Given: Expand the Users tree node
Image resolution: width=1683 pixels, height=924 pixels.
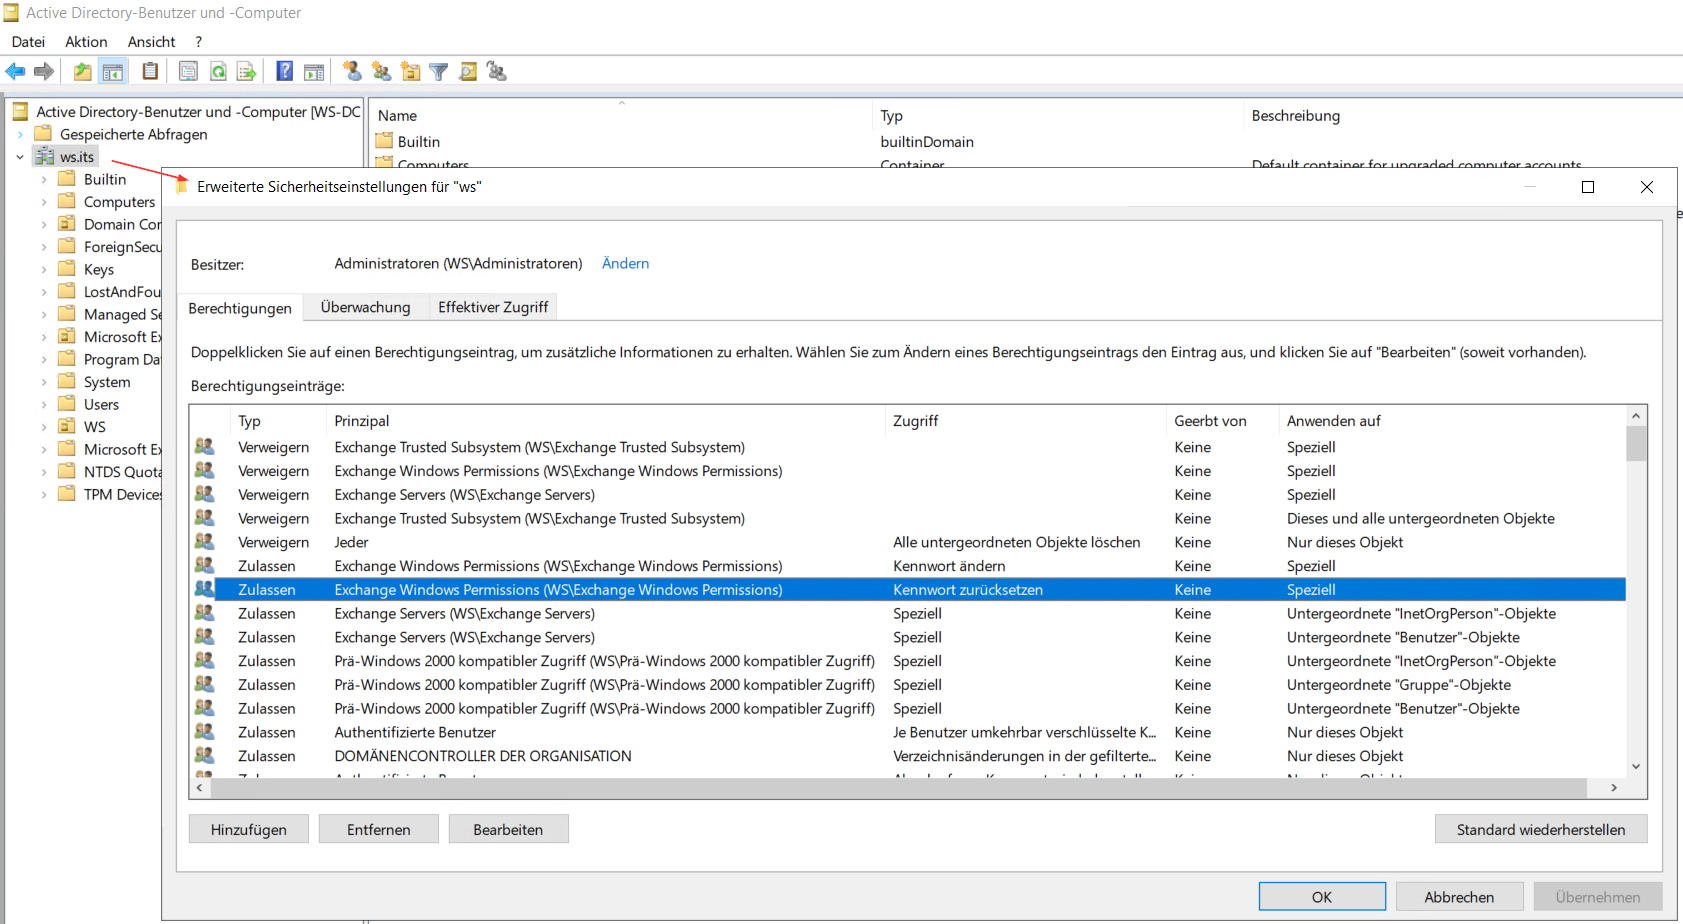Looking at the screenshot, I should 44,404.
